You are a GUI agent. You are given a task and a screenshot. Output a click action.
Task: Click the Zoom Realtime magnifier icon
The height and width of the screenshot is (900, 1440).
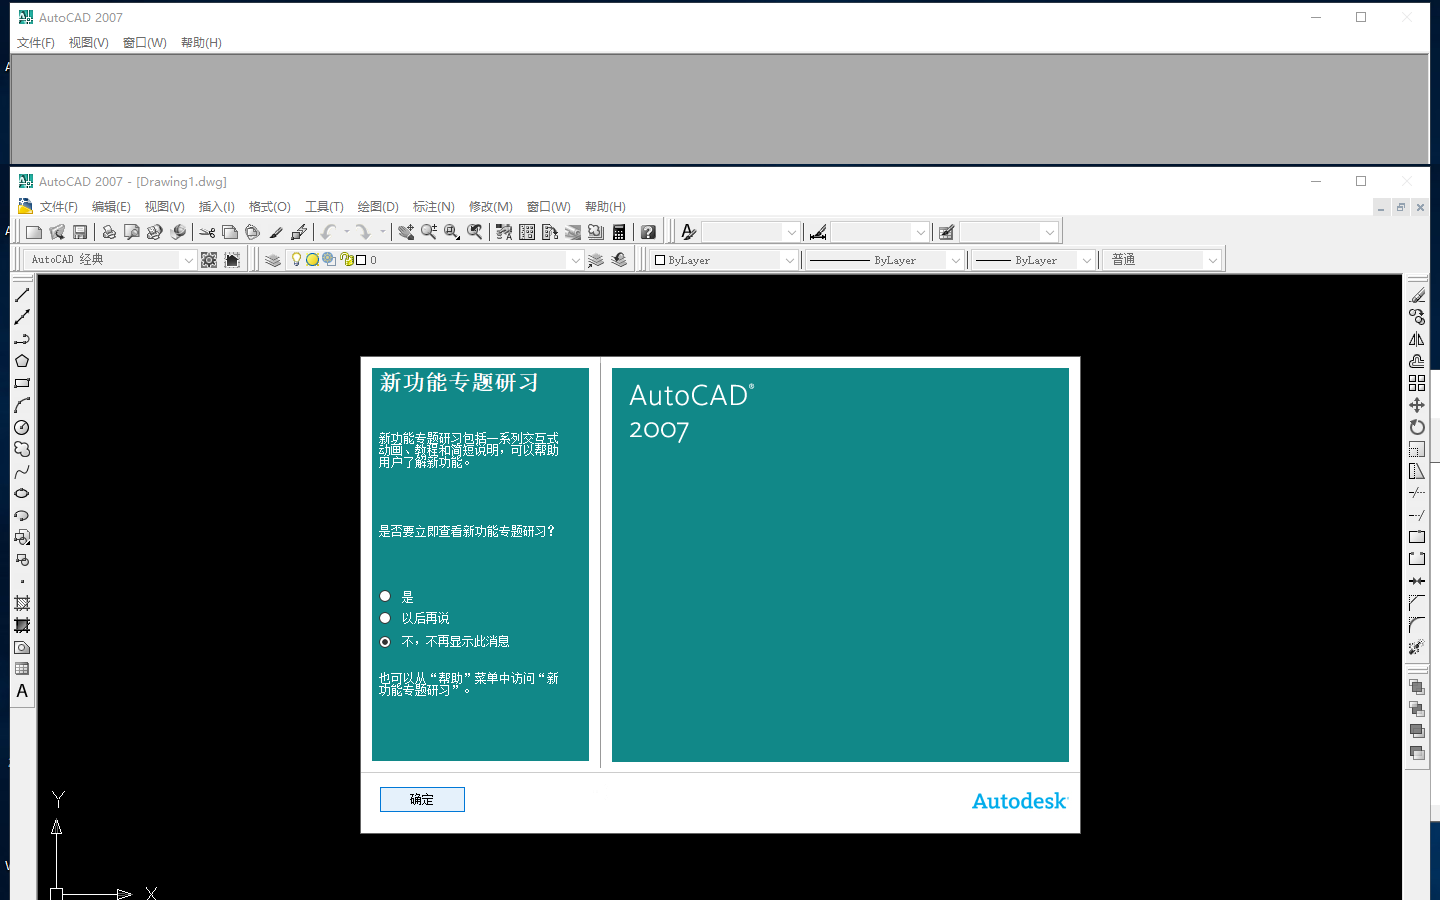pyautogui.click(x=428, y=232)
